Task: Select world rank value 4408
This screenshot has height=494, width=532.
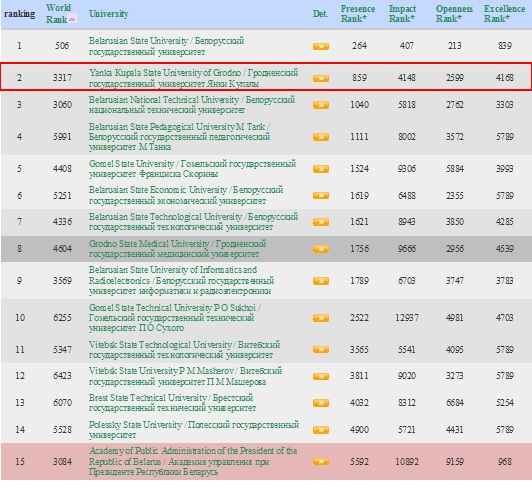Action: click(62, 168)
